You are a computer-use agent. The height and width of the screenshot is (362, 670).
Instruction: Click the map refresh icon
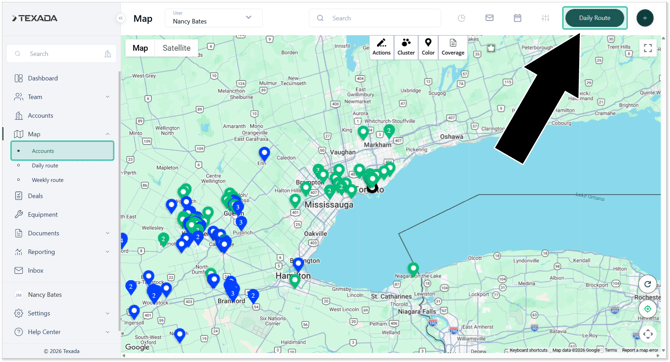tap(647, 284)
